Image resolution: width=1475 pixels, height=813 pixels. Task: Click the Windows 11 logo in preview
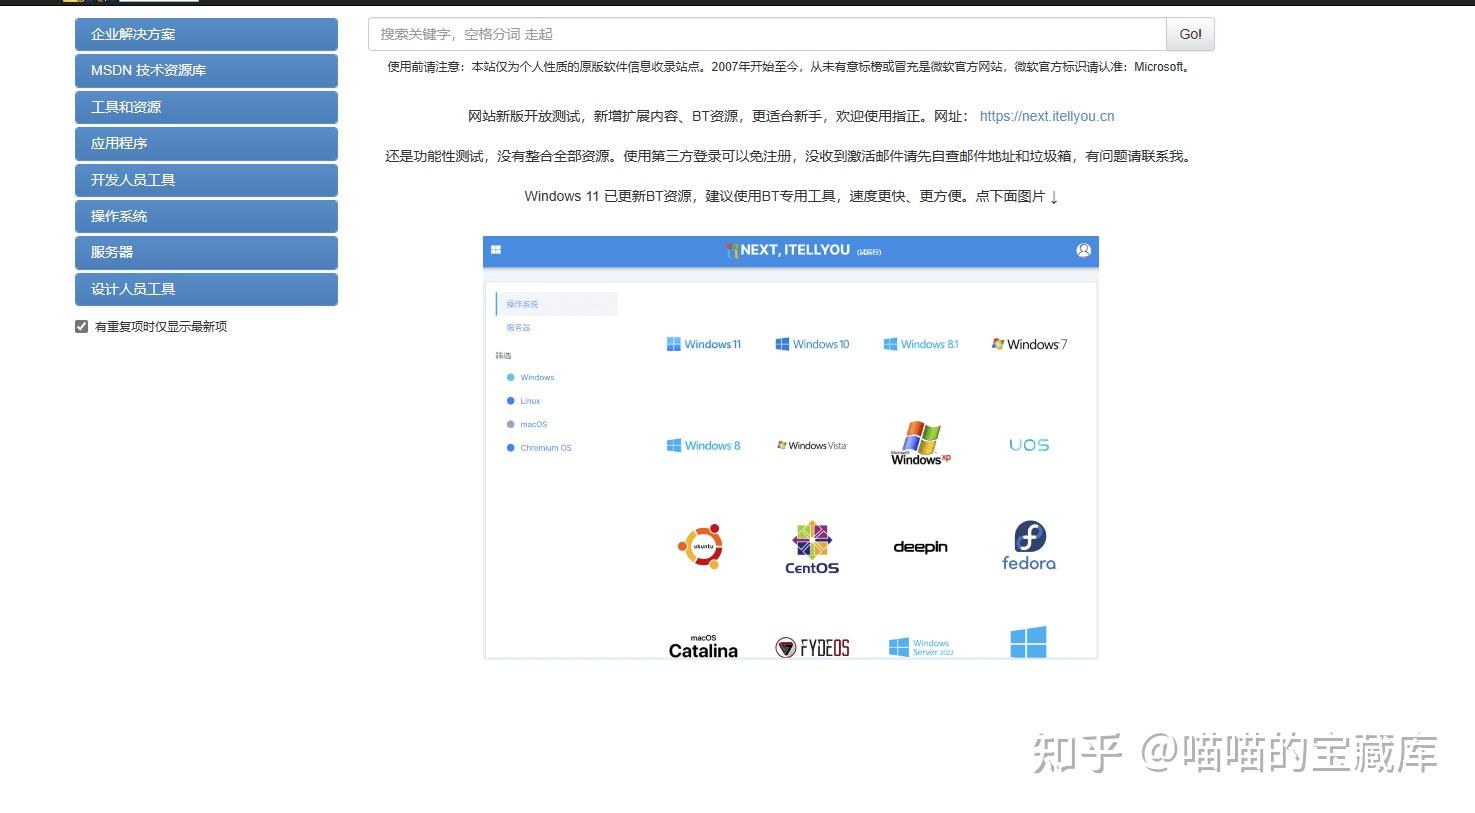pyautogui.click(x=704, y=344)
